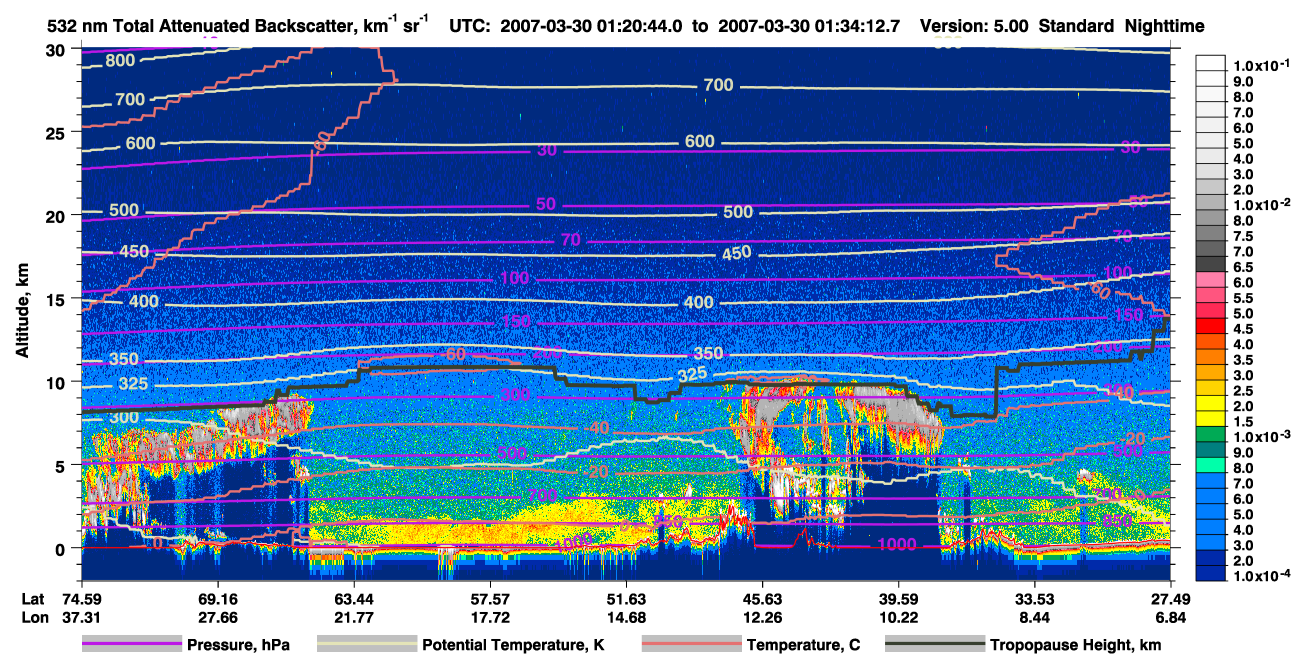The height and width of the screenshot is (667, 1300).
Task: Click the longitude value 10.22
Action: (x=898, y=617)
